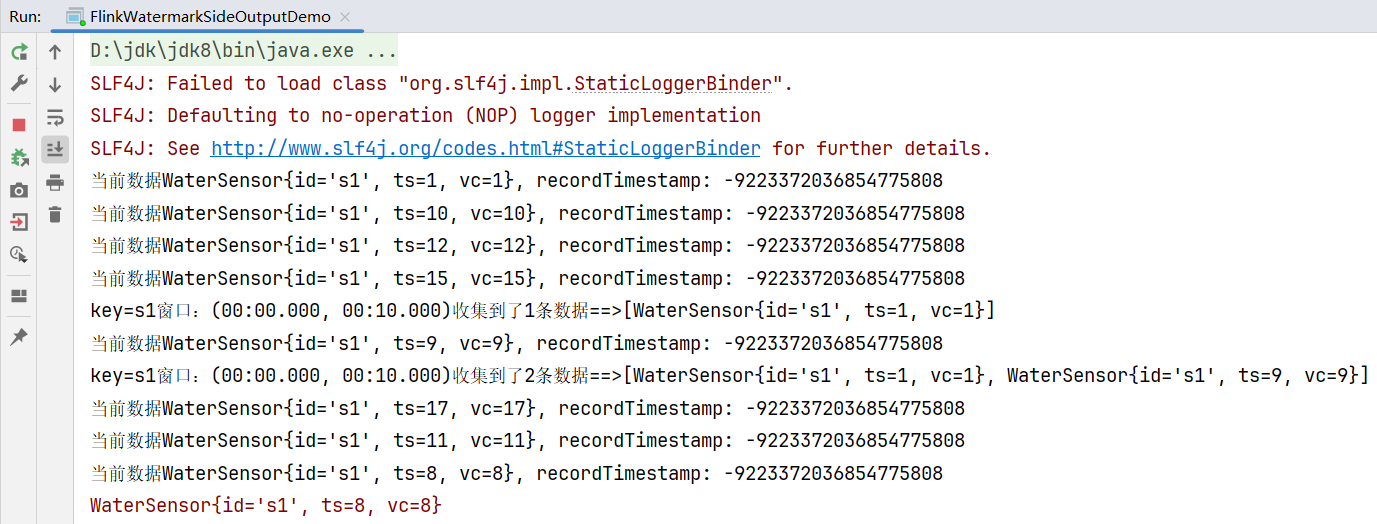This screenshot has width=1377, height=524.
Task: Clear all console output
Action: coord(55,214)
